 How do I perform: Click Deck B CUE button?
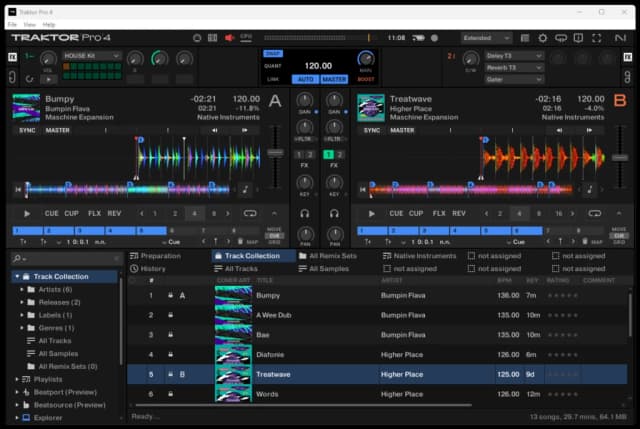396,213
